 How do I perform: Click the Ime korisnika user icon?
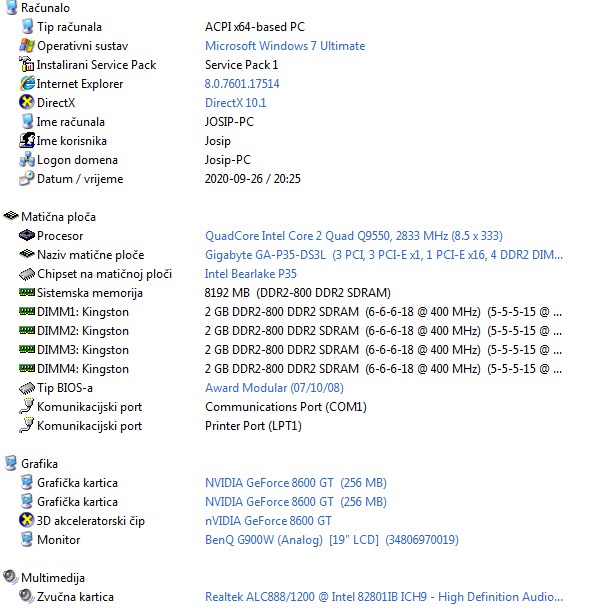coord(27,140)
